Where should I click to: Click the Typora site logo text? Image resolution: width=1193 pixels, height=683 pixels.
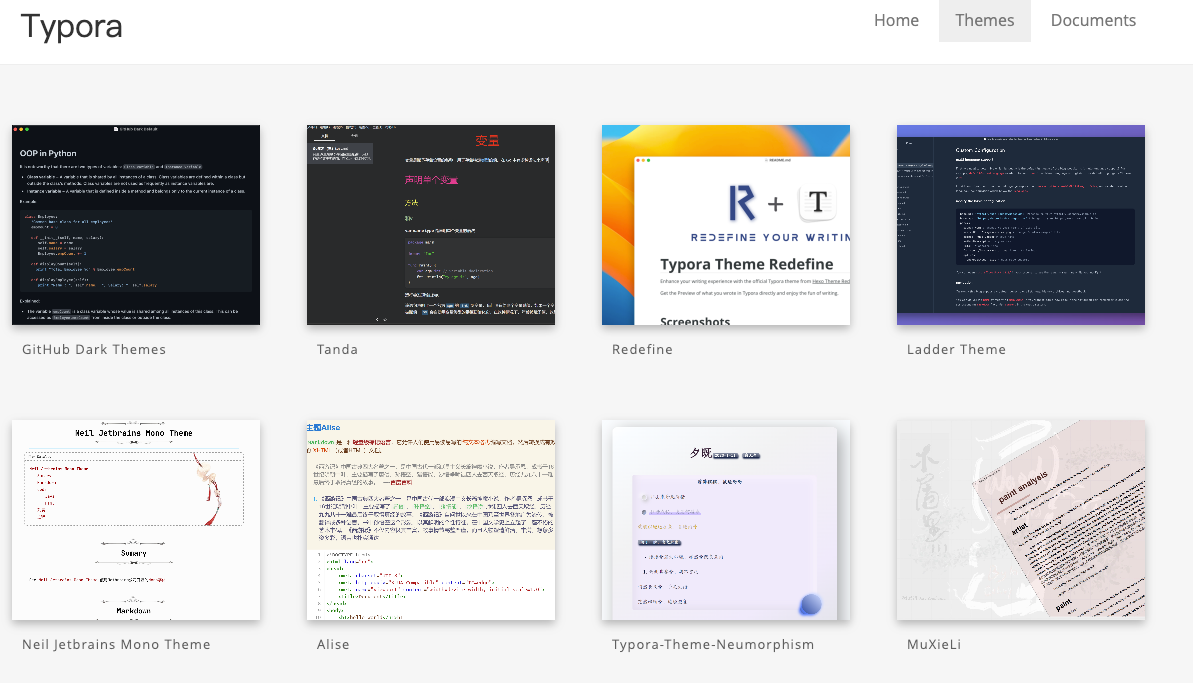click(x=72, y=26)
